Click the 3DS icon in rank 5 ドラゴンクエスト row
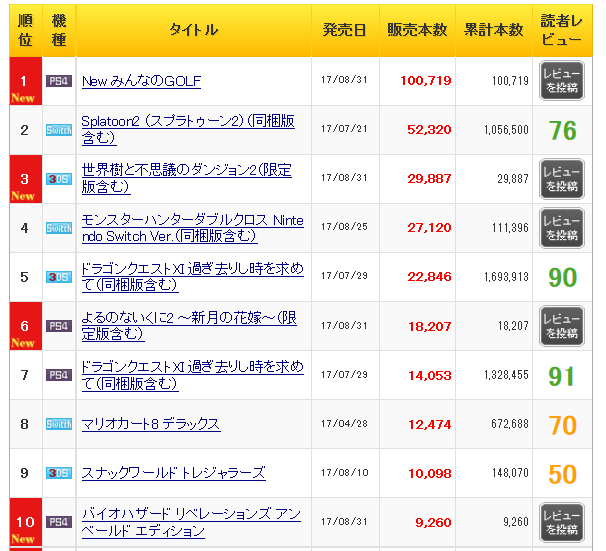This screenshot has width=606, height=551. pyautogui.click(x=59, y=277)
